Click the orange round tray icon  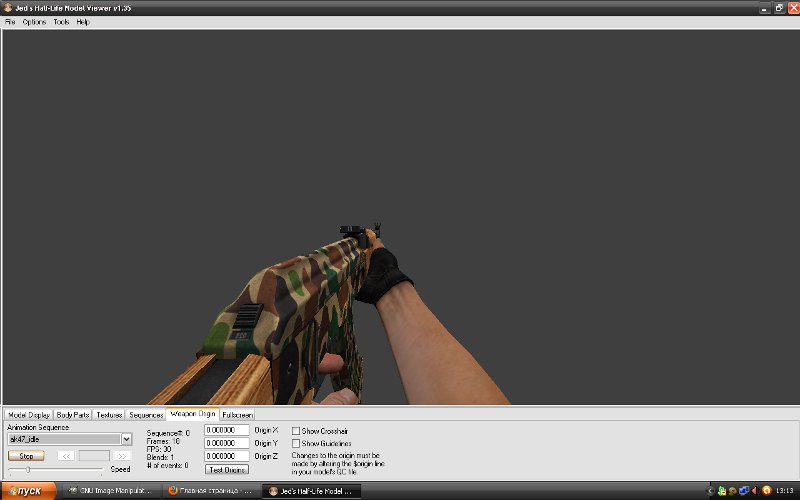click(766, 491)
